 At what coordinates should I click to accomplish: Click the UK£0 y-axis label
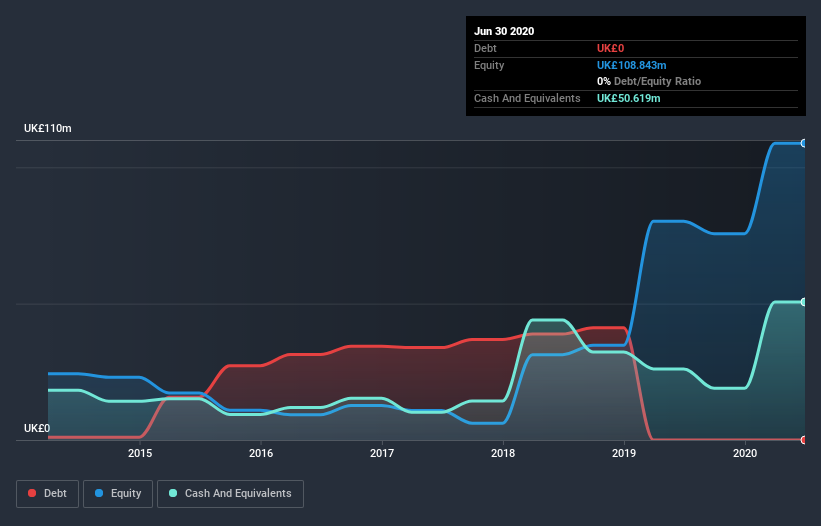[x=37, y=428]
